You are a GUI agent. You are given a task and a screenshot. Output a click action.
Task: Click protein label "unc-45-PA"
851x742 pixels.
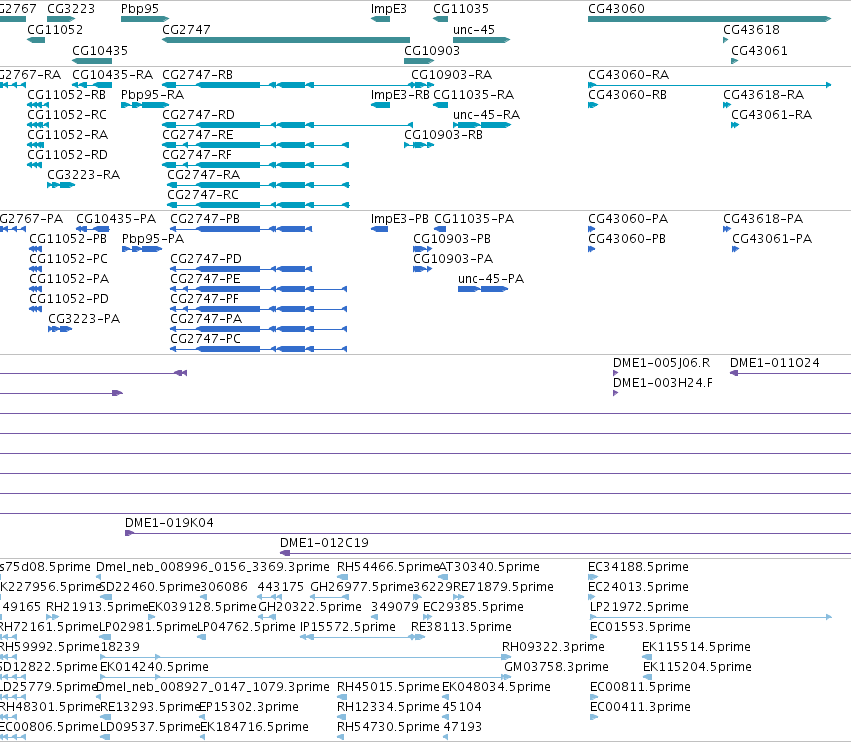[x=491, y=279]
